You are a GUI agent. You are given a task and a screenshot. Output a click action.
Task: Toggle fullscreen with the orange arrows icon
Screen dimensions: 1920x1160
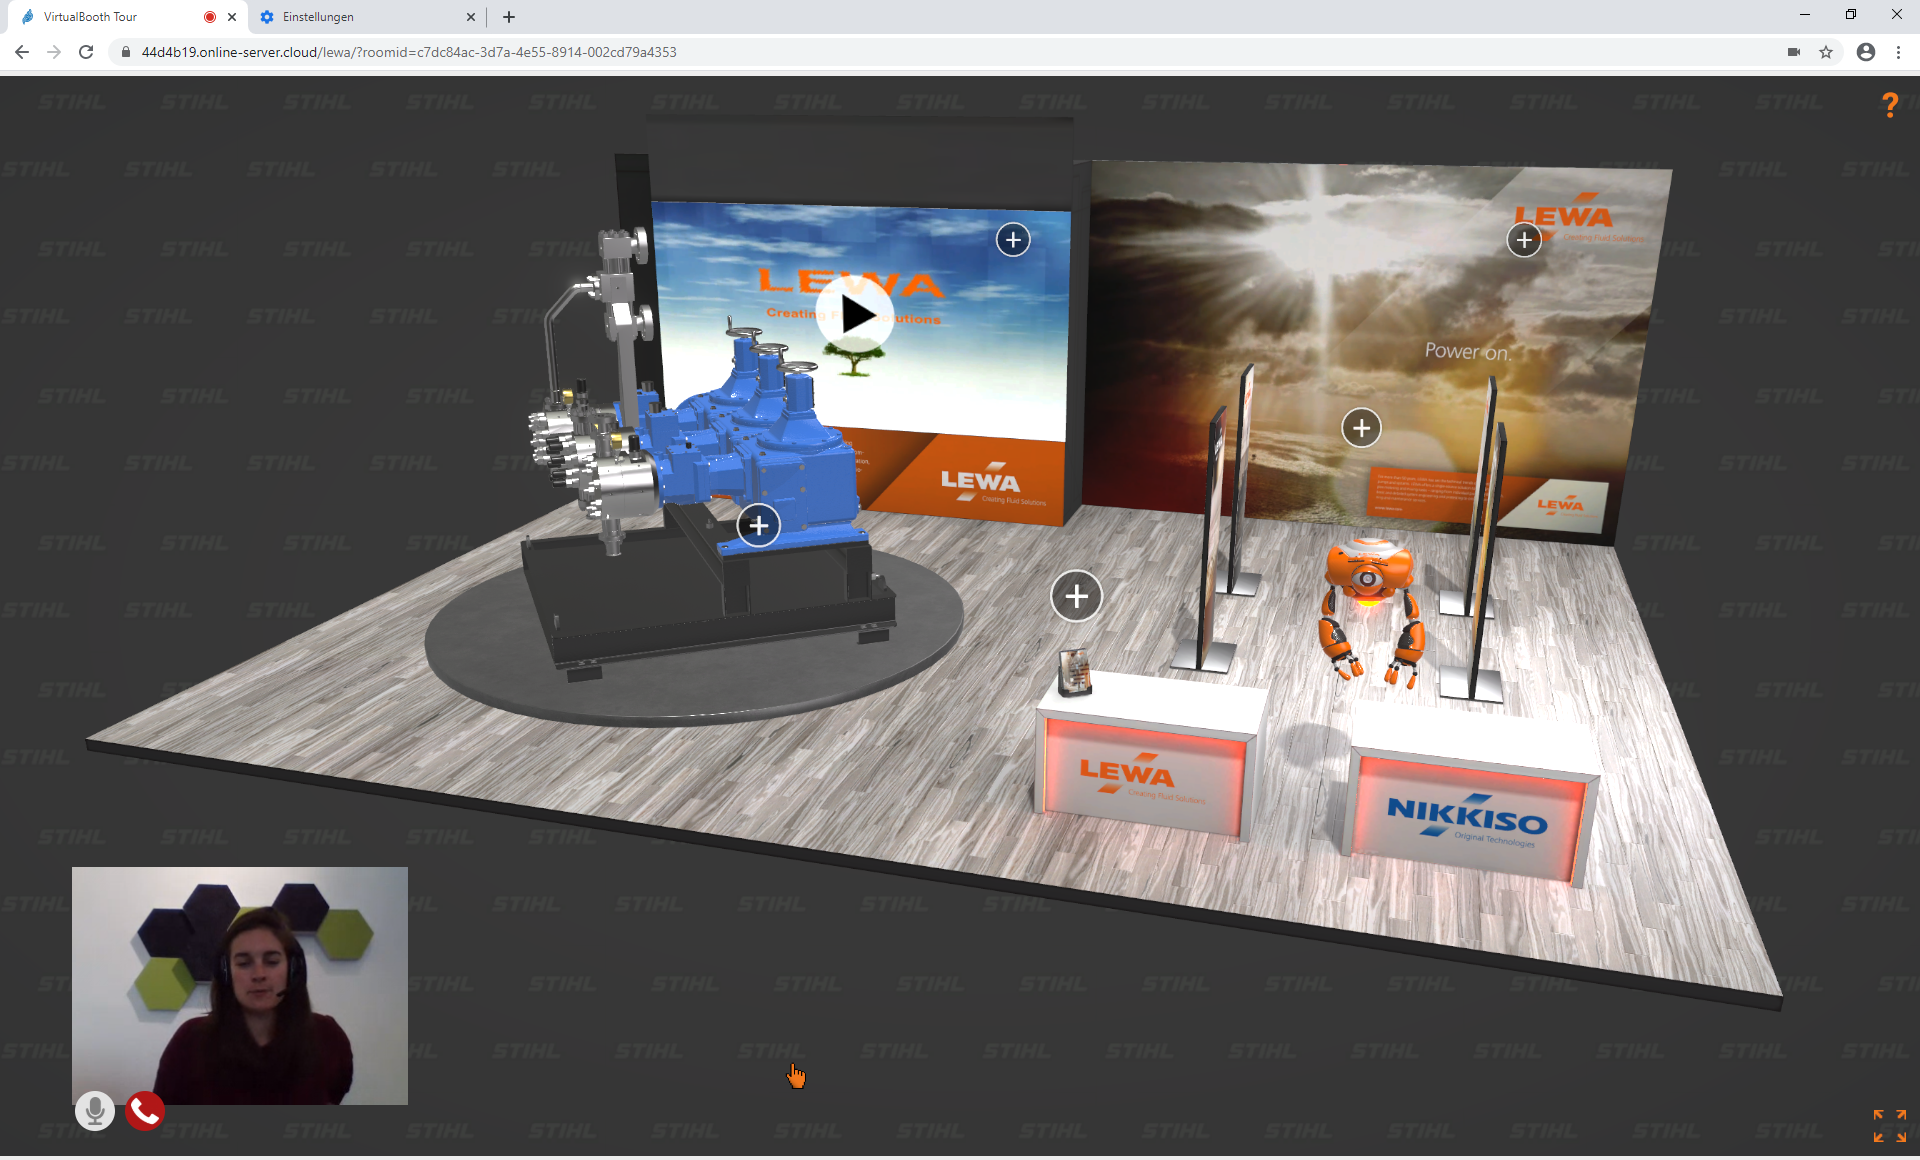pos(1889,1125)
